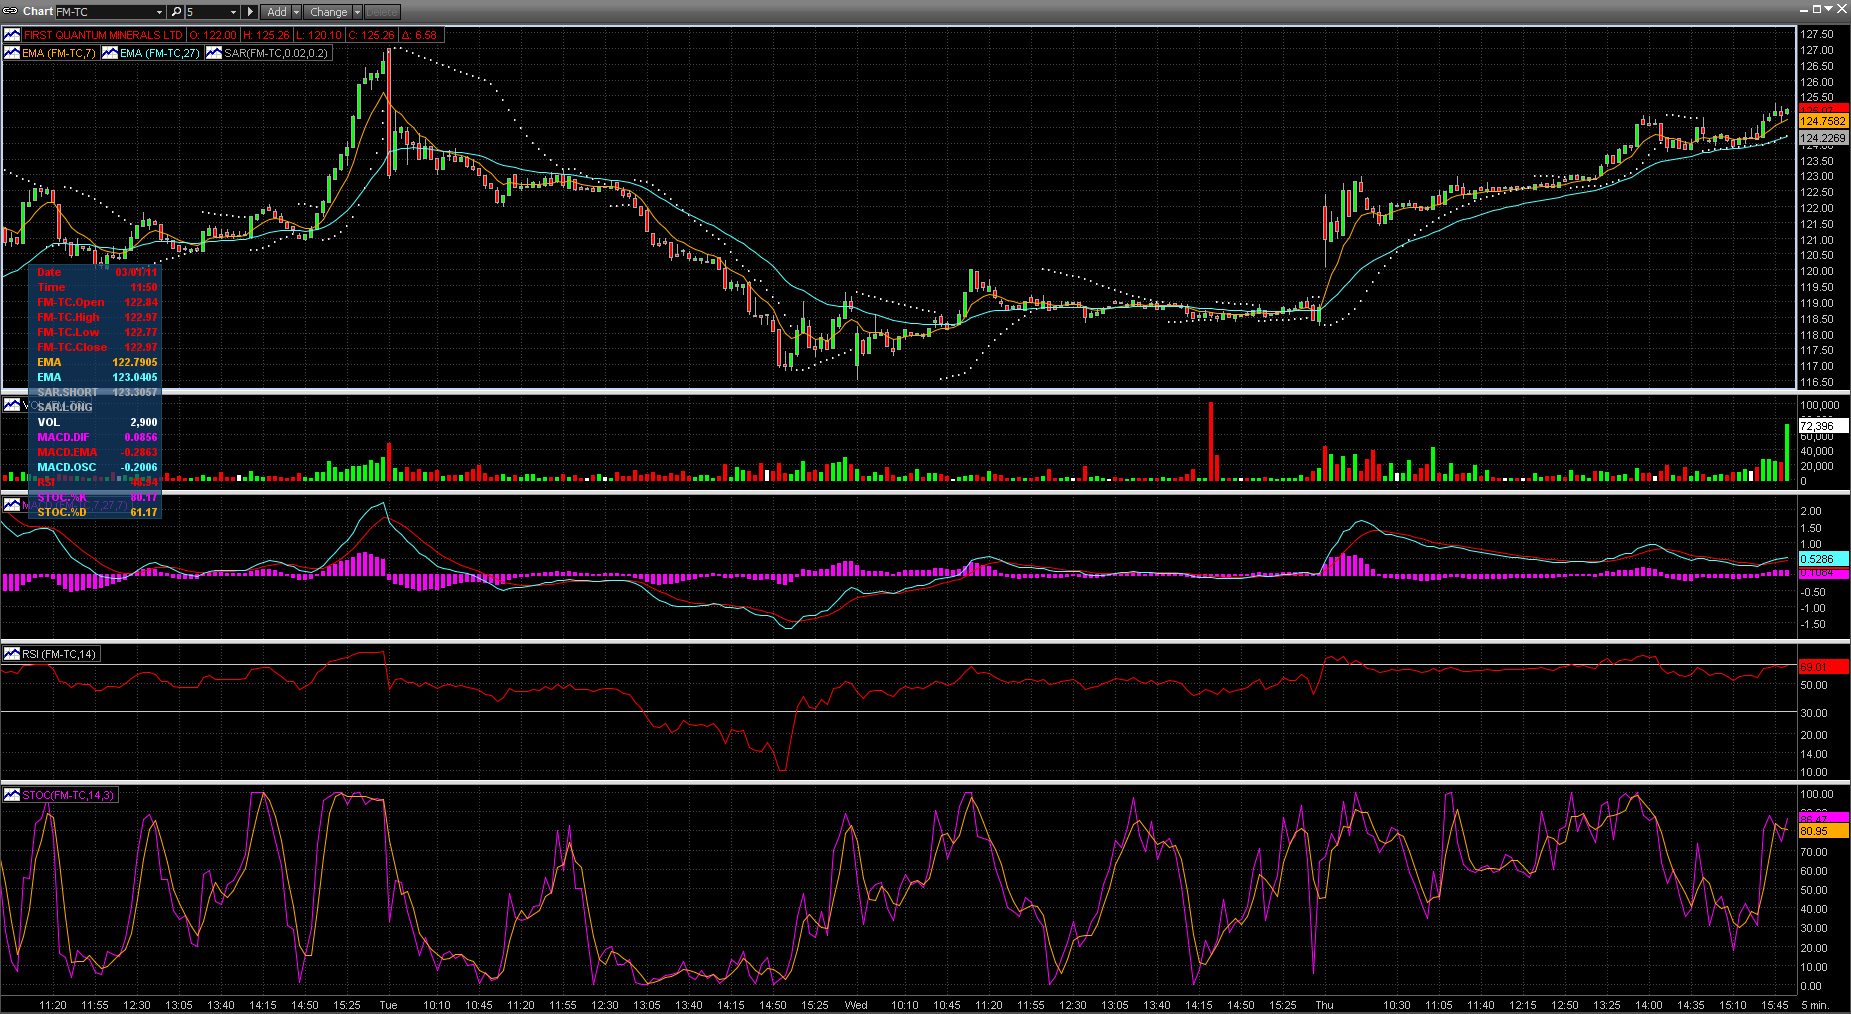Screen dimensions: 1851x1014
Task: Click the STOC.%D 61.17 data row
Action: tap(97, 512)
